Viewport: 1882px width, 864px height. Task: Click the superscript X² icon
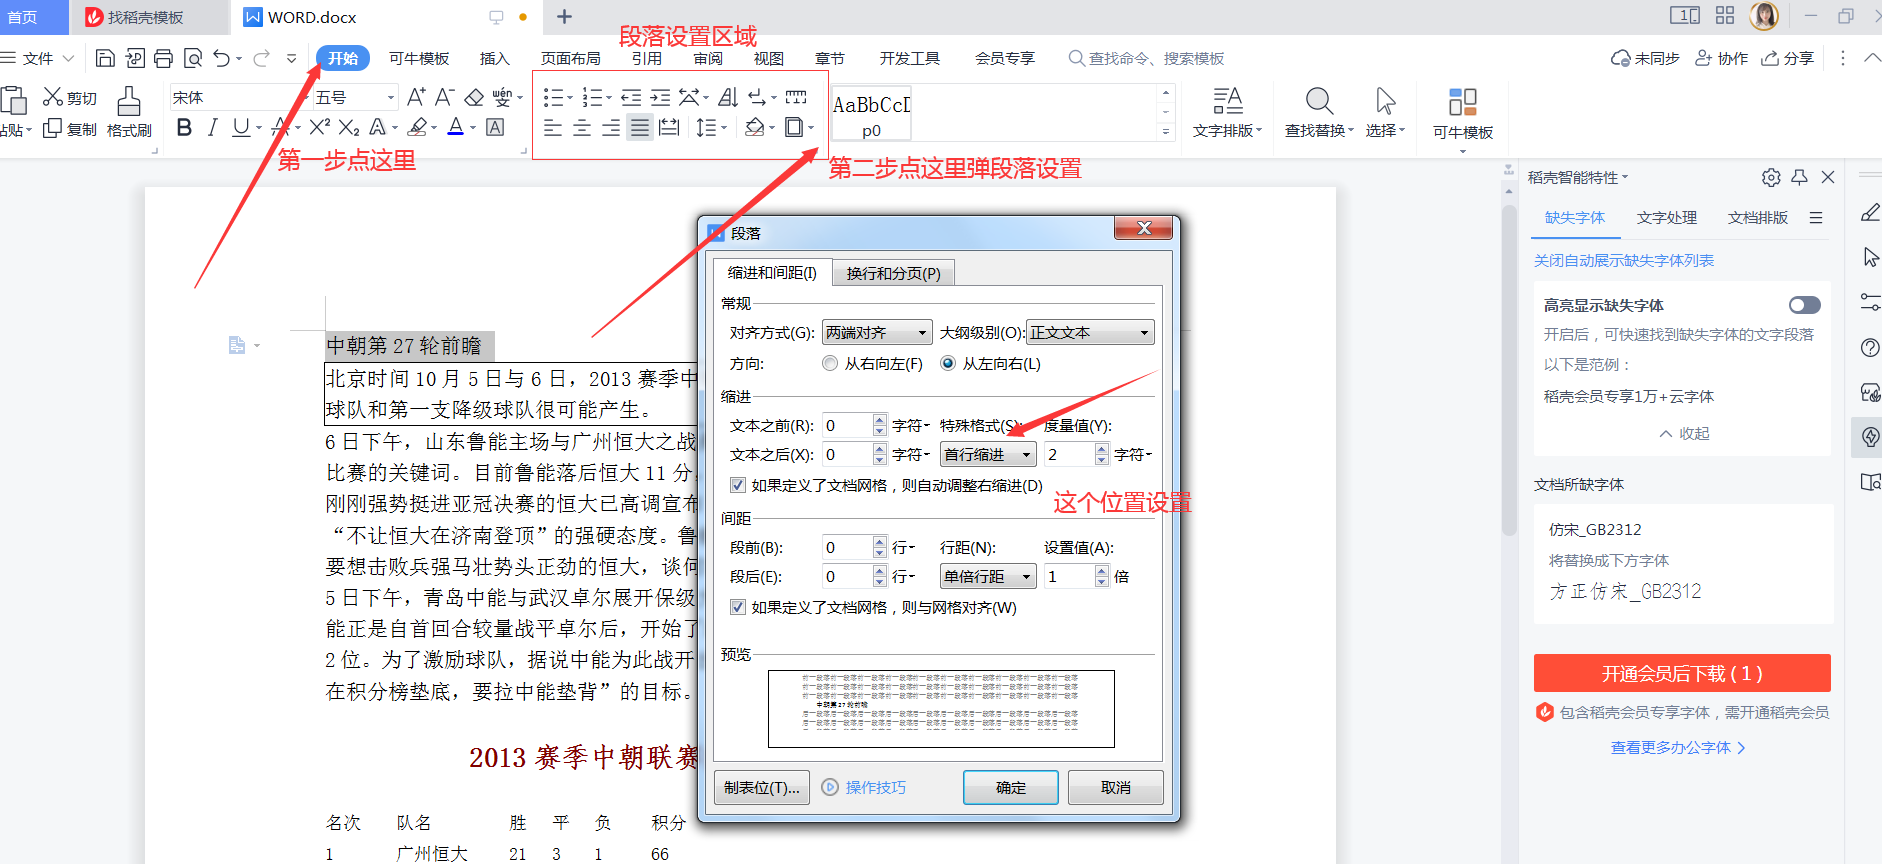pyautogui.click(x=319, y=127)
